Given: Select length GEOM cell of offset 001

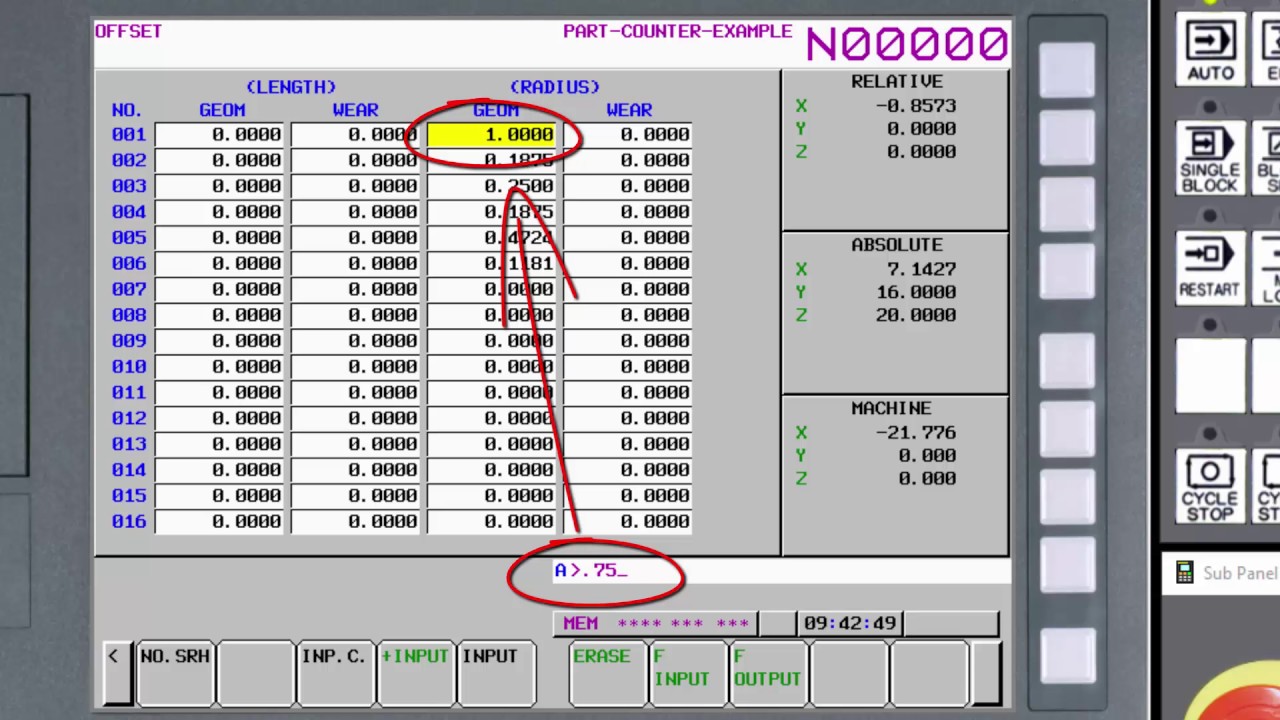Looking at the screenshot, I should point(219,134).
